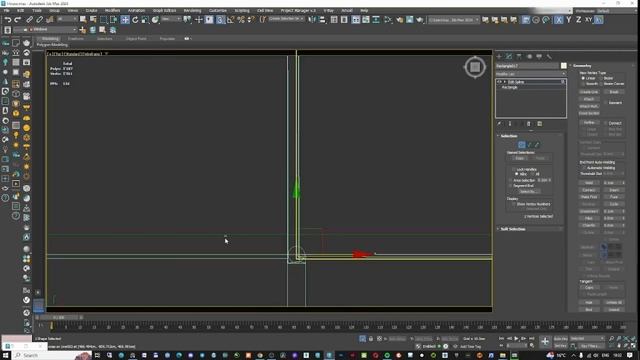Click the Make First button

click(x=589, y=197)
